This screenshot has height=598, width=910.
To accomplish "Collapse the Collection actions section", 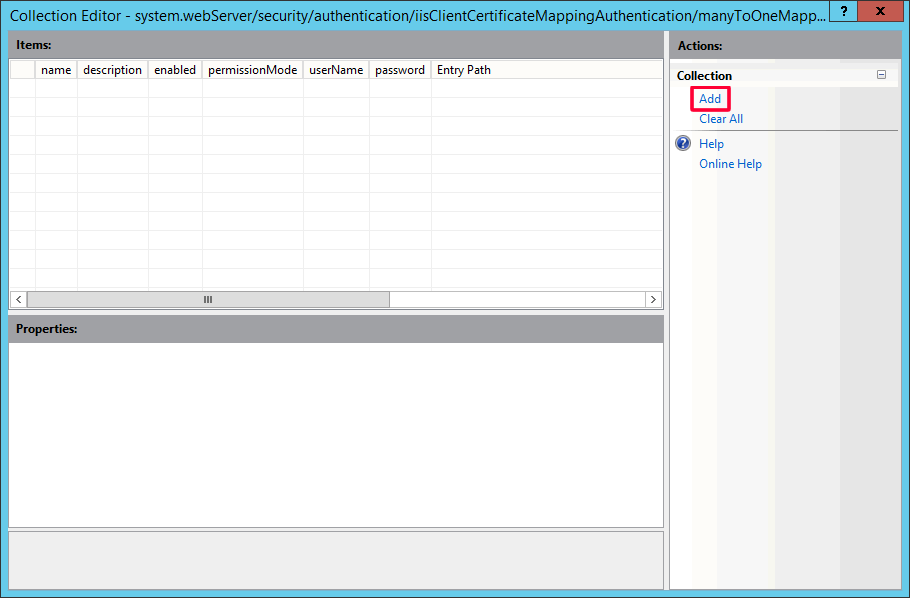I will coord(881,75).
